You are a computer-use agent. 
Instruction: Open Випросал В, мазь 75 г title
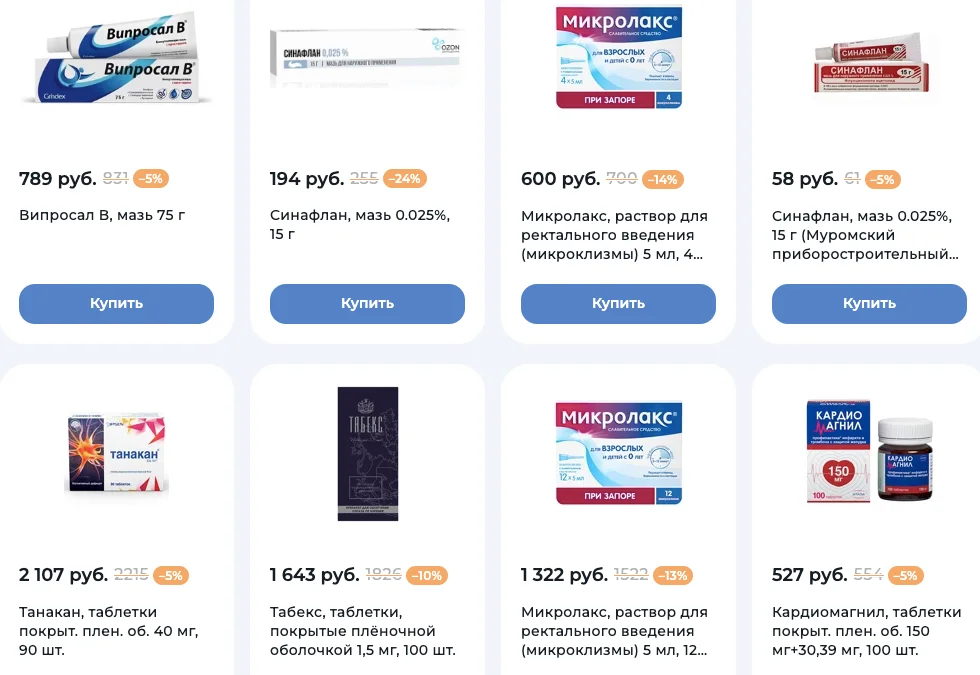click(x=102, y=215)
